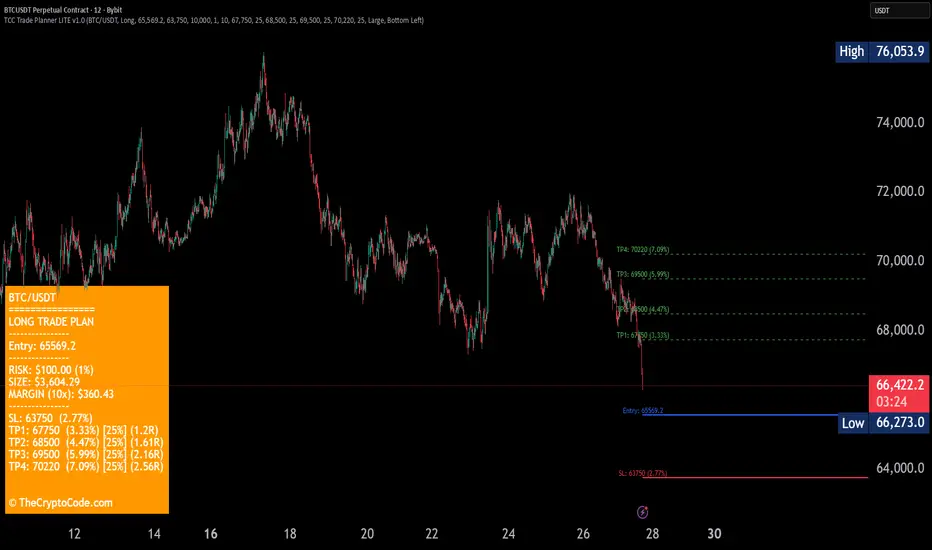This screenshot has height=550, width=932.
Task: Click the date label 22 on time axis
Action: click(x=432, y=534)
